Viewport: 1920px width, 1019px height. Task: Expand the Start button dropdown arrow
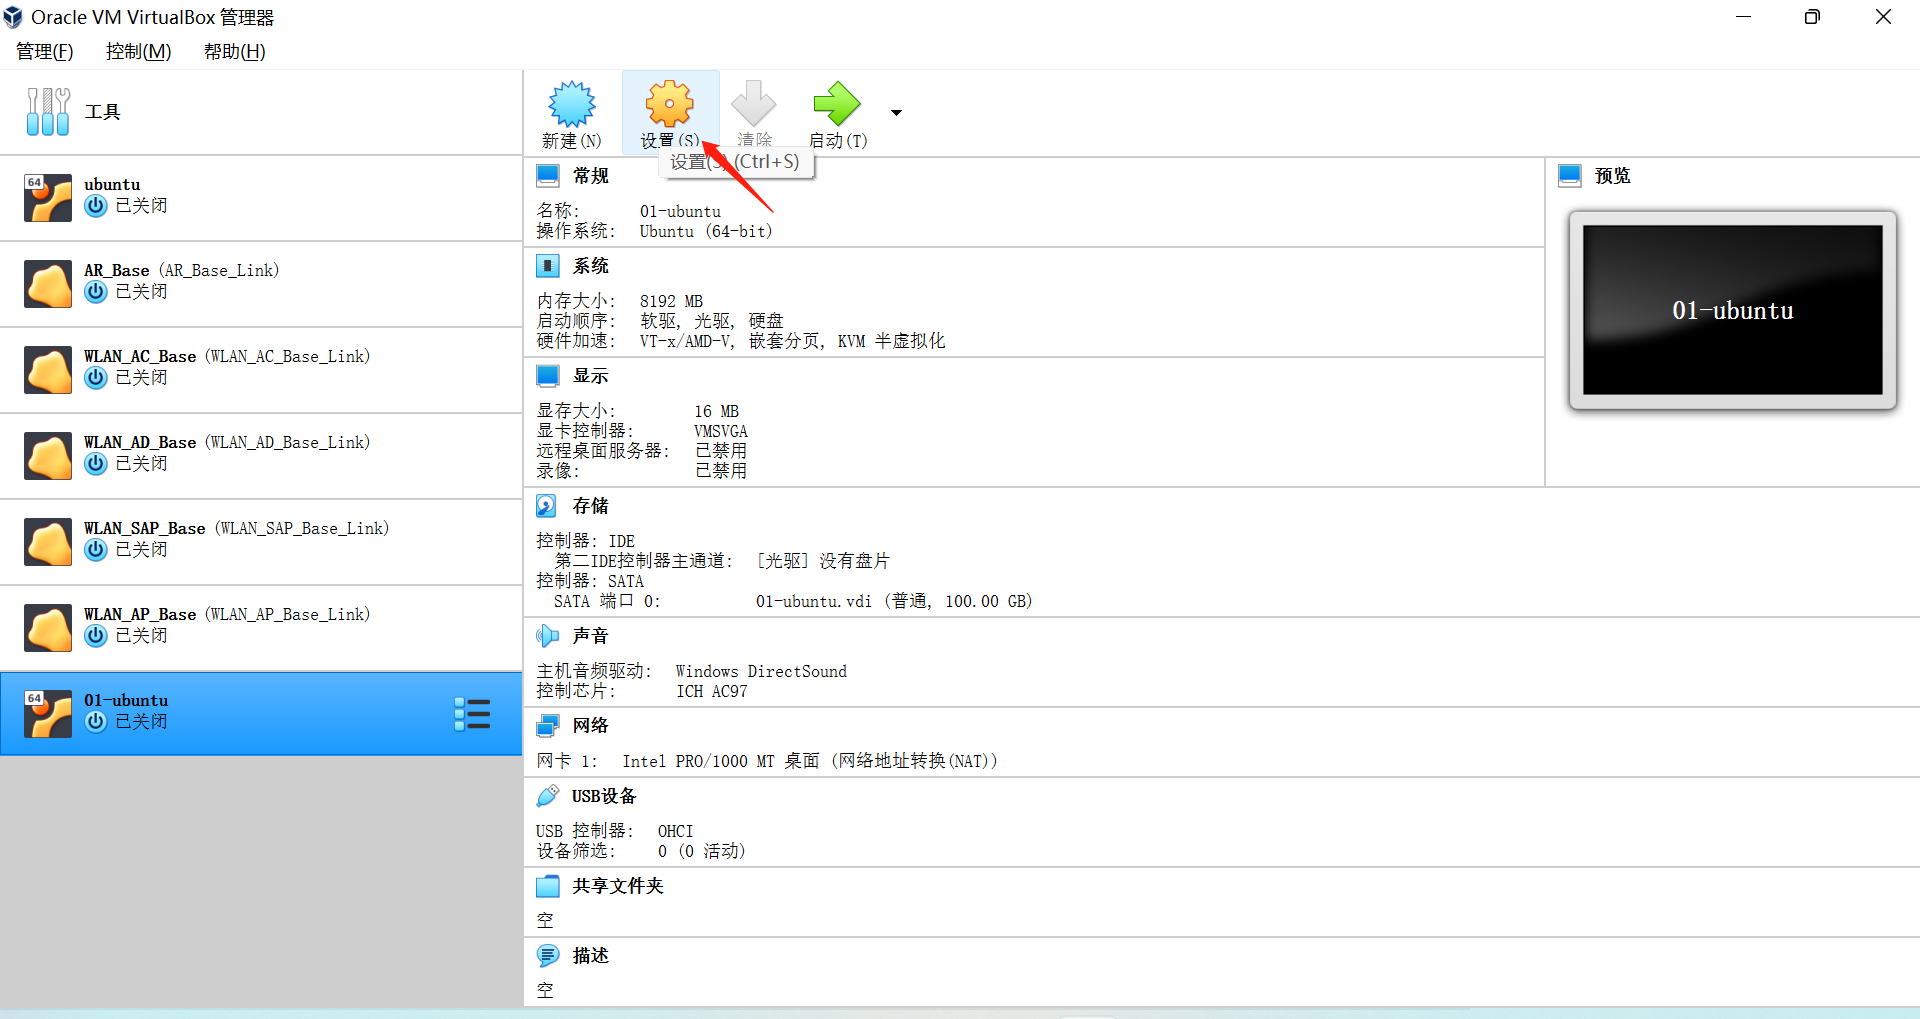pyautogui.click(x=896, y=113)
